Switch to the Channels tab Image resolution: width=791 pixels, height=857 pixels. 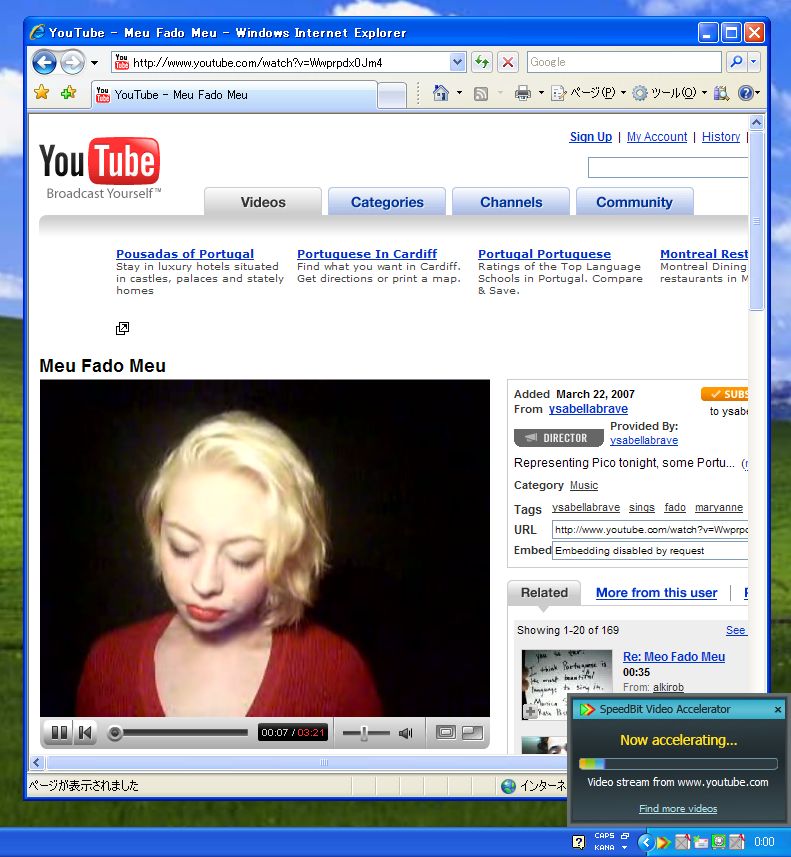click(x=511, y=202)
